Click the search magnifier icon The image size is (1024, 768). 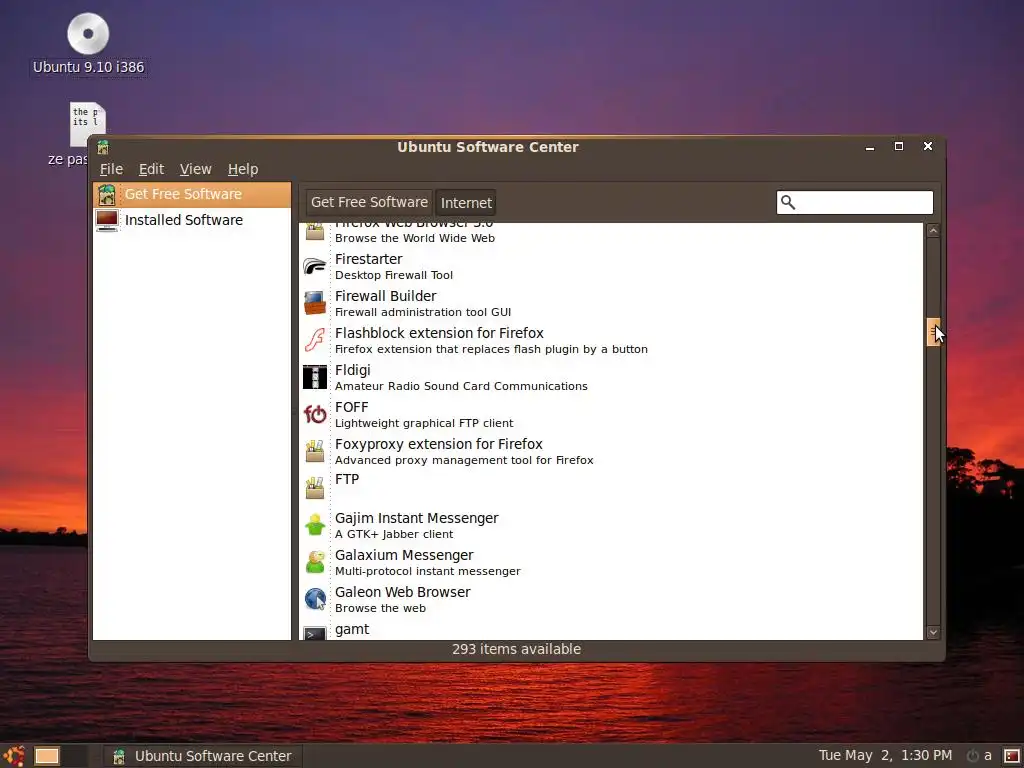[788, 202]
